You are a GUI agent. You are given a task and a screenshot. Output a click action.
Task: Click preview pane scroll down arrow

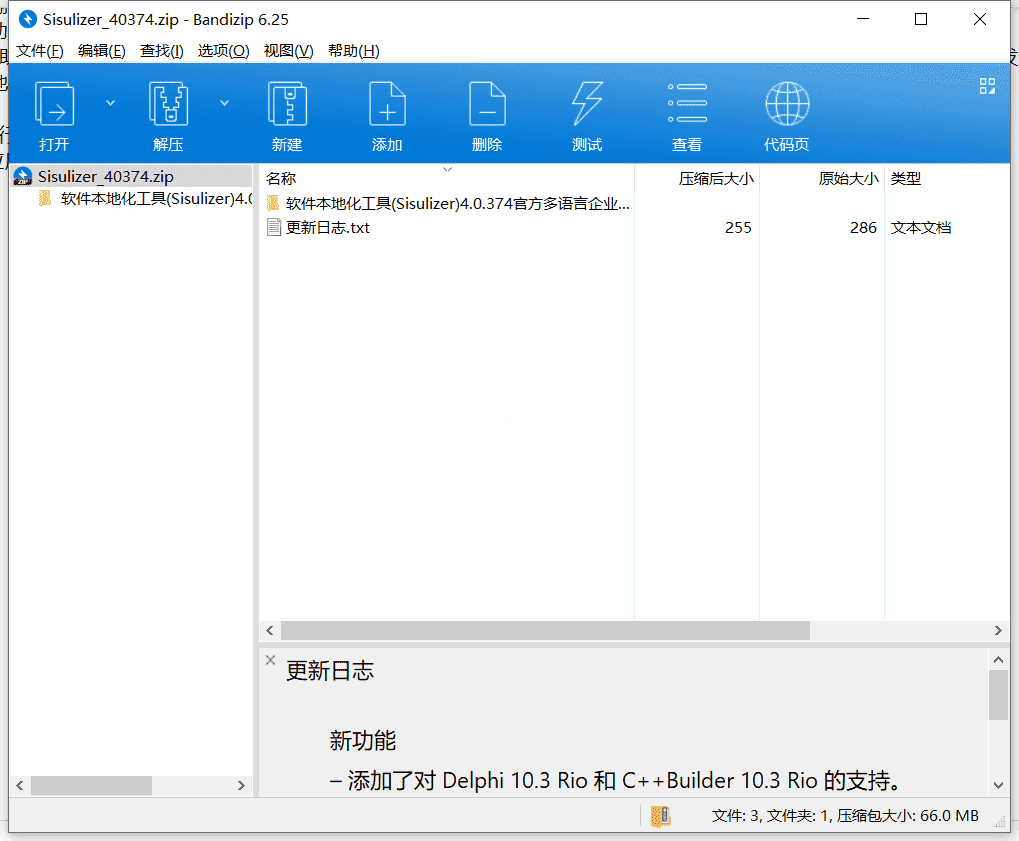pyautogui.click(x=998, y=785)
